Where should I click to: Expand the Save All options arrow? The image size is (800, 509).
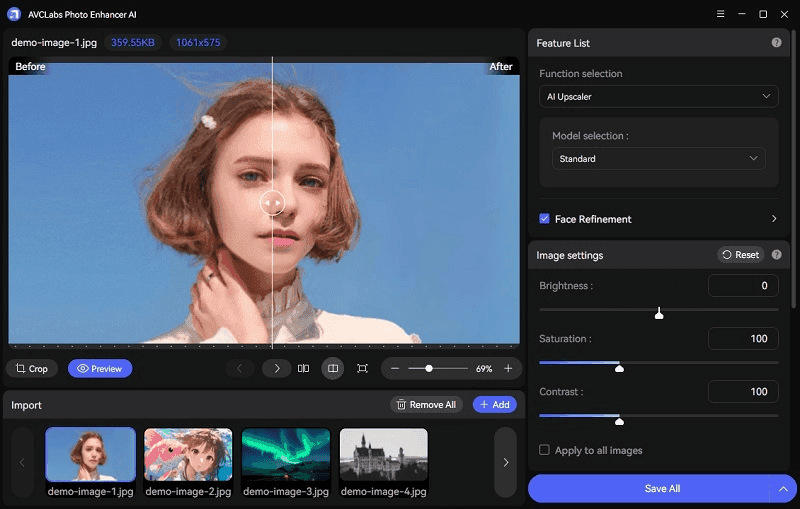(x=783, y=489)
